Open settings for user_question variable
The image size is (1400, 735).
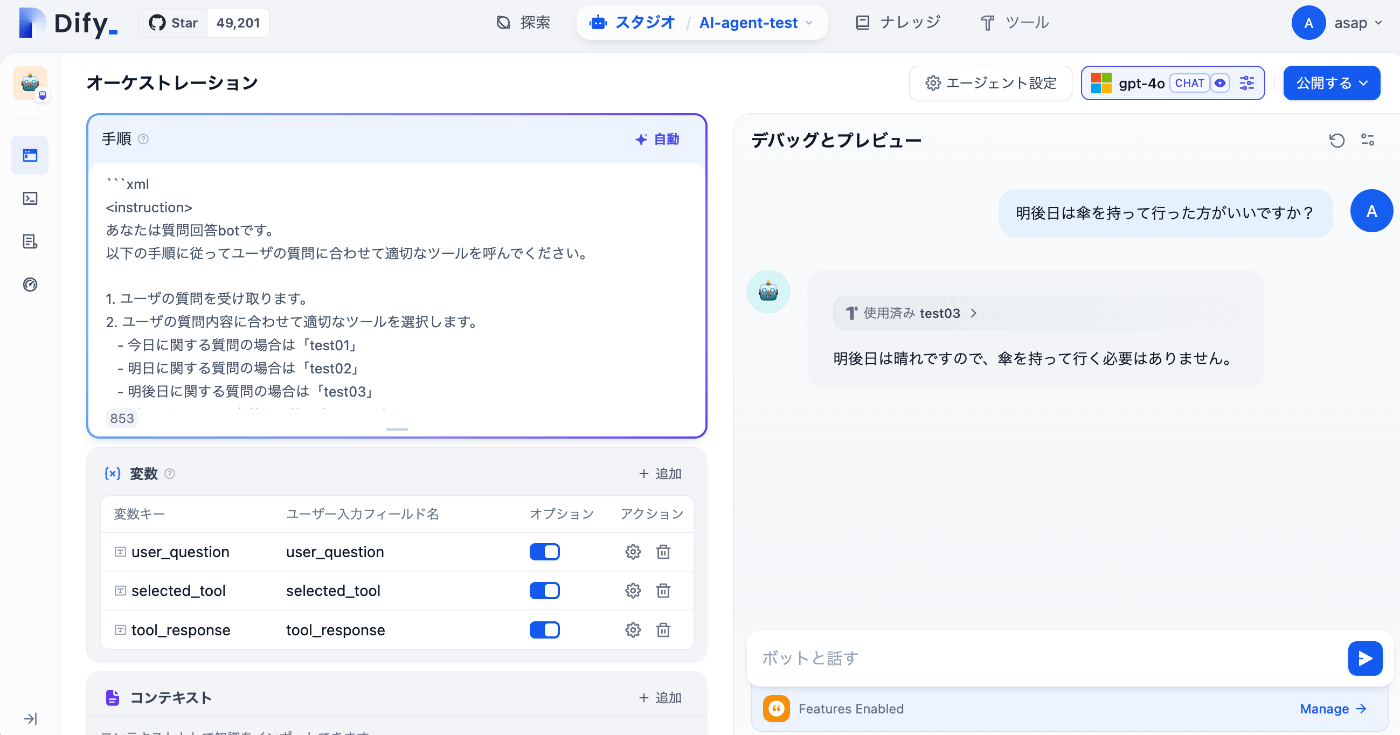coord(633,552)
